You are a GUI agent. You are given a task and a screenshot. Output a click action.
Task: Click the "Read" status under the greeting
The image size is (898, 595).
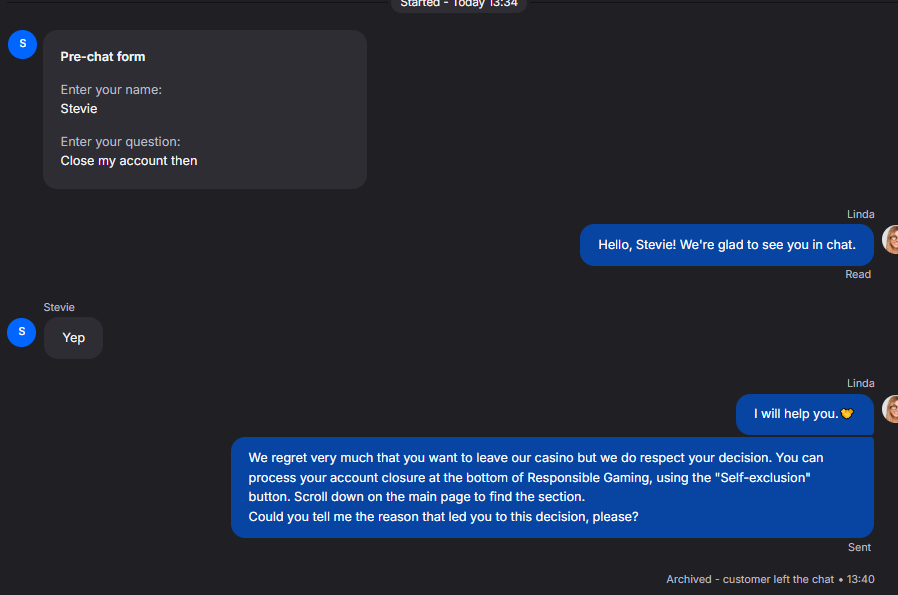pyautogui.click(x=858, y=274)
